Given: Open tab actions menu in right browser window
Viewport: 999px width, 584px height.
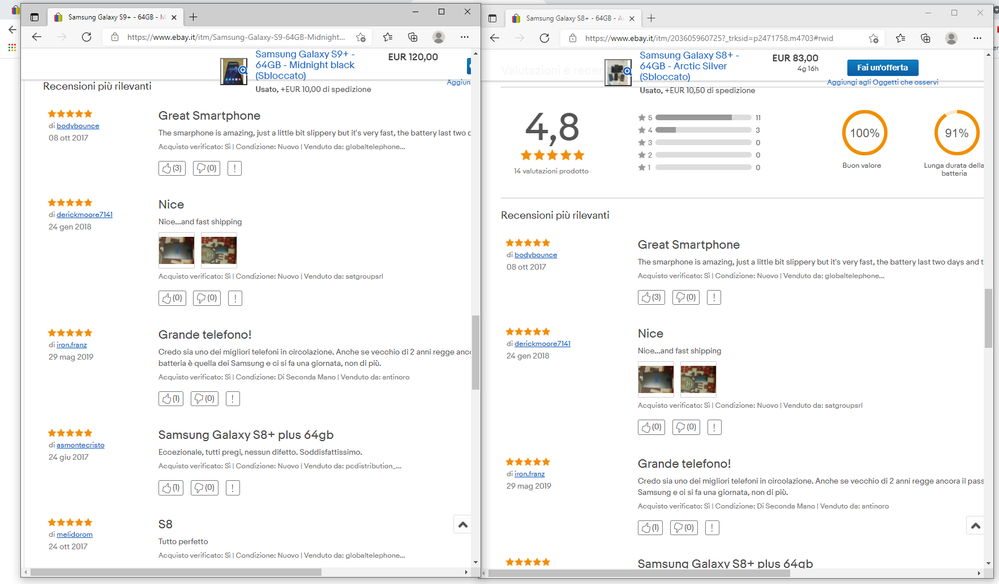Looking at the screenshot, I should (492, 18).
